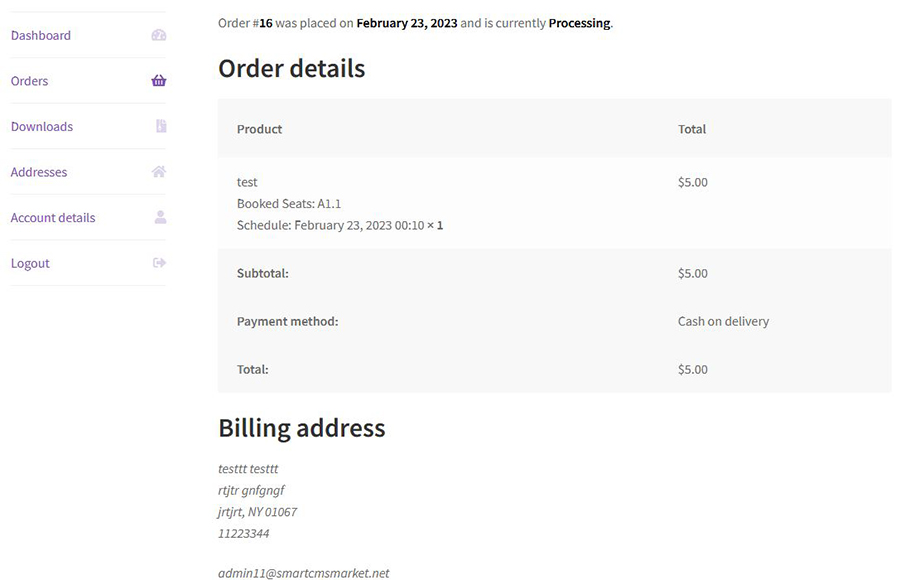Navigate to the Addresses link
The image size is (900, 580).
(39, 172)
